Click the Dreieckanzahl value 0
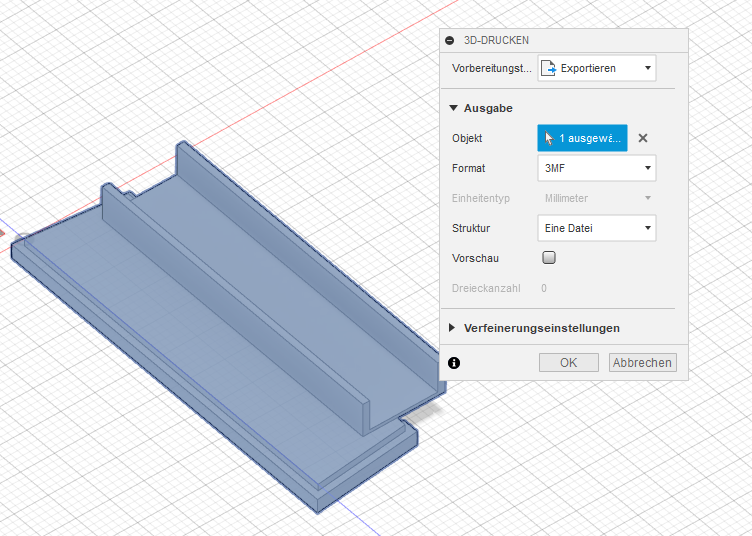This screenshot has height=536, width=752. click(x=544, y=288)
